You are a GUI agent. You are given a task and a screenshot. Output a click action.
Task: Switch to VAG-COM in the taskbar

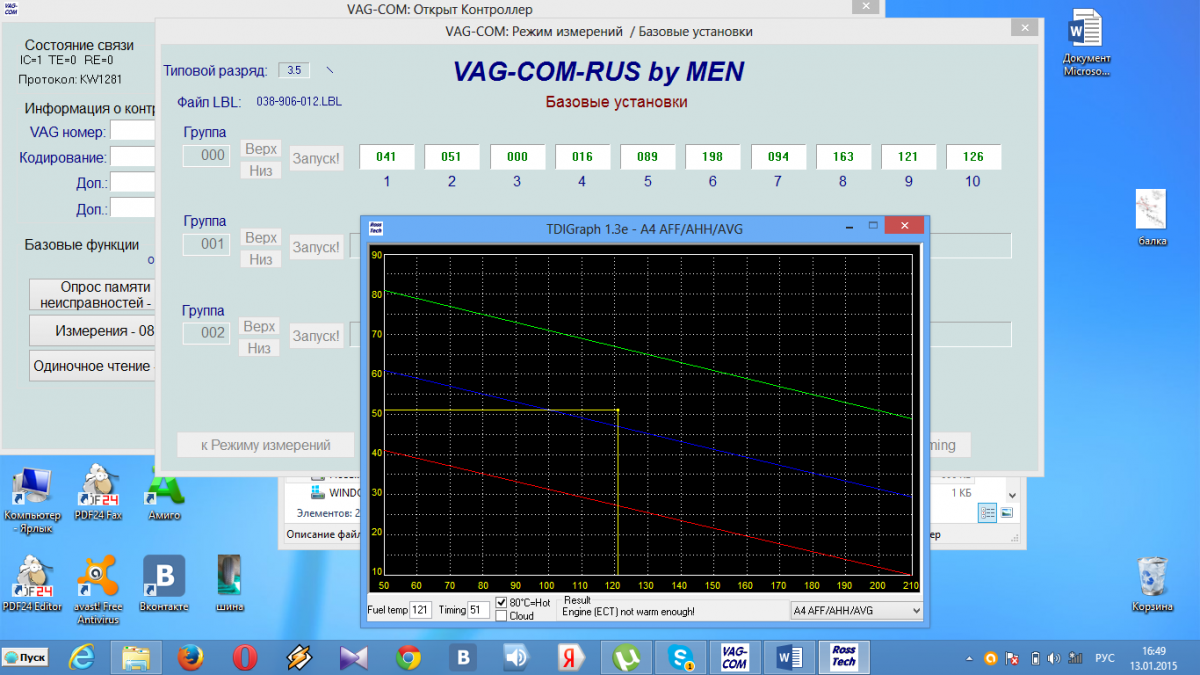735,657
